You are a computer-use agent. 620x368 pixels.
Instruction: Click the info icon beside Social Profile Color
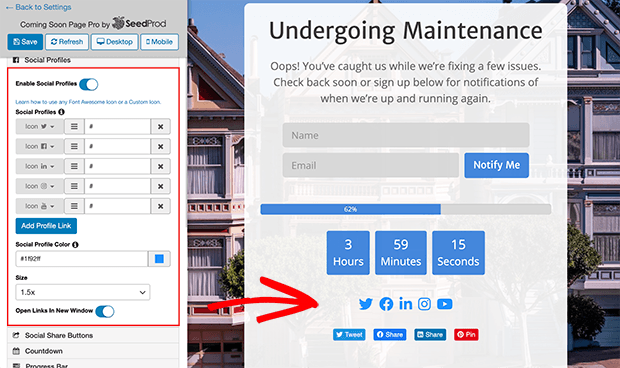coord(75,244)
